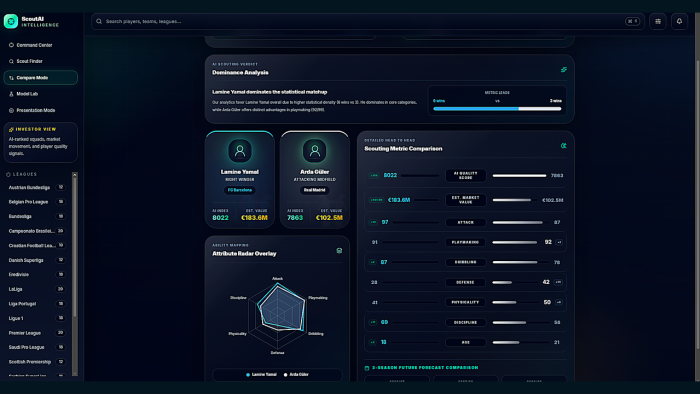Image resolution: width=700 pixels, height=394 pixels.
Task: Click the Dominance Analysis sparkle icon
Action: (564, 70)
